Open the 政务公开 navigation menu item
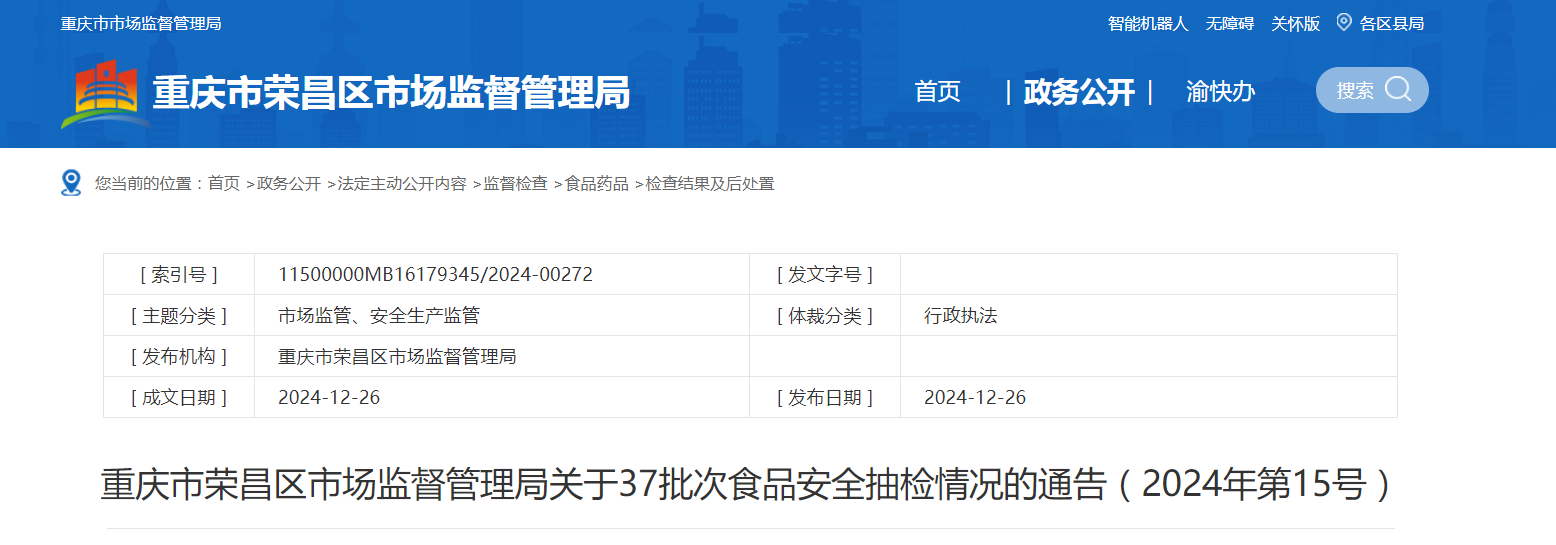Viewport: 1556px width, 545px height. pos(1079,92)
